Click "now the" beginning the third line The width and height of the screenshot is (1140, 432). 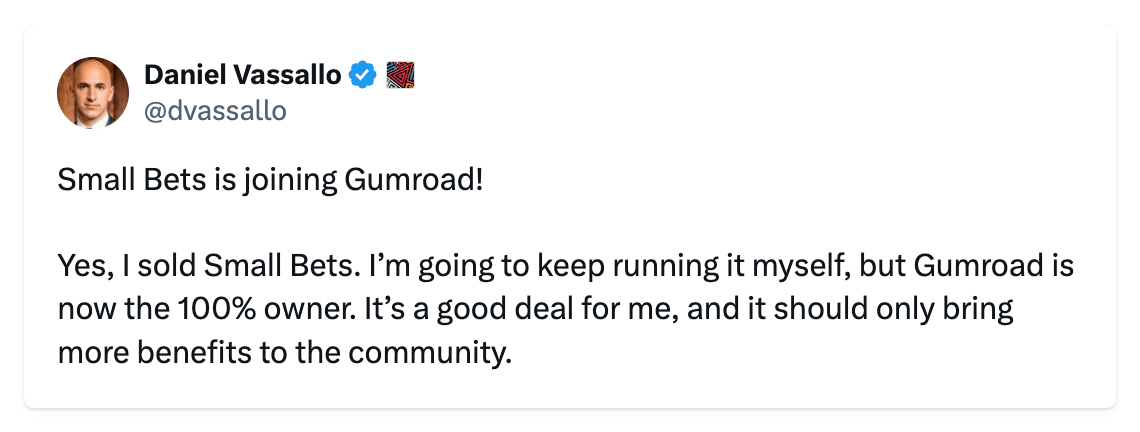[113, 310]
